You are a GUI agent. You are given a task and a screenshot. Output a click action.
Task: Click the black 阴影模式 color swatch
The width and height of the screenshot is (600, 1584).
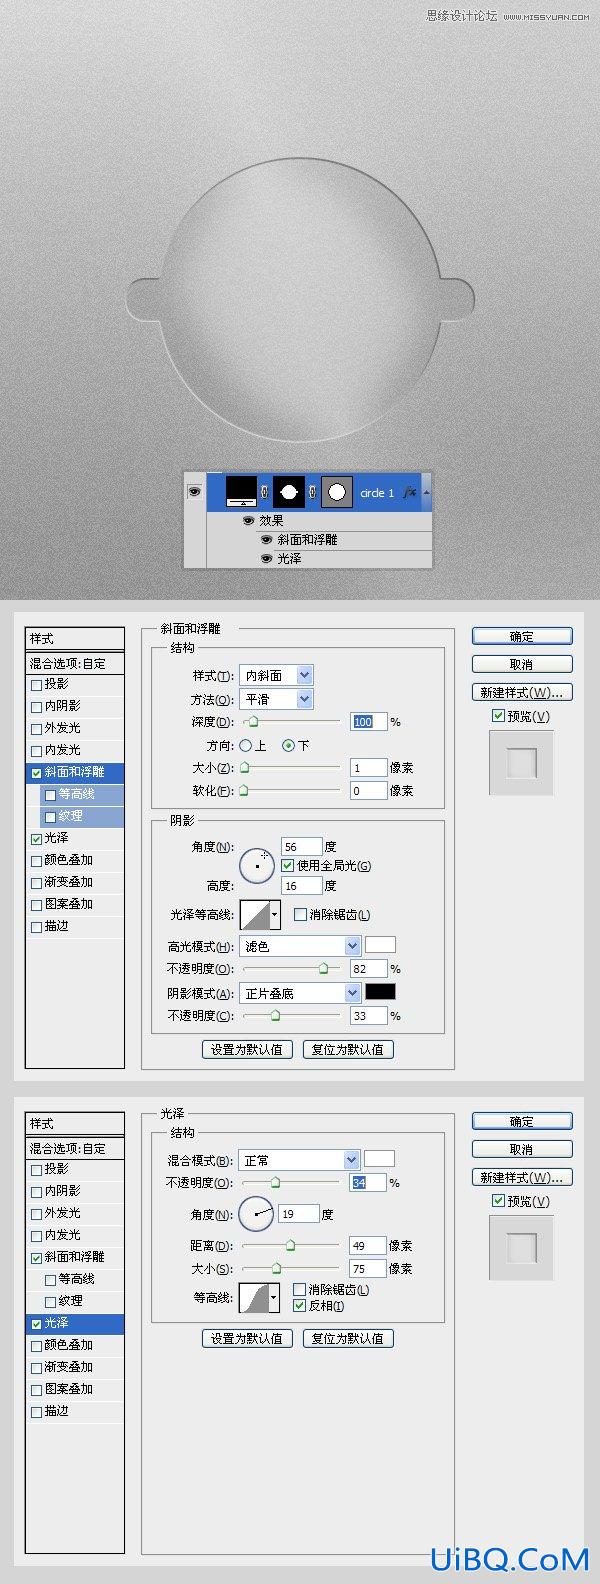tap(380, 991)
